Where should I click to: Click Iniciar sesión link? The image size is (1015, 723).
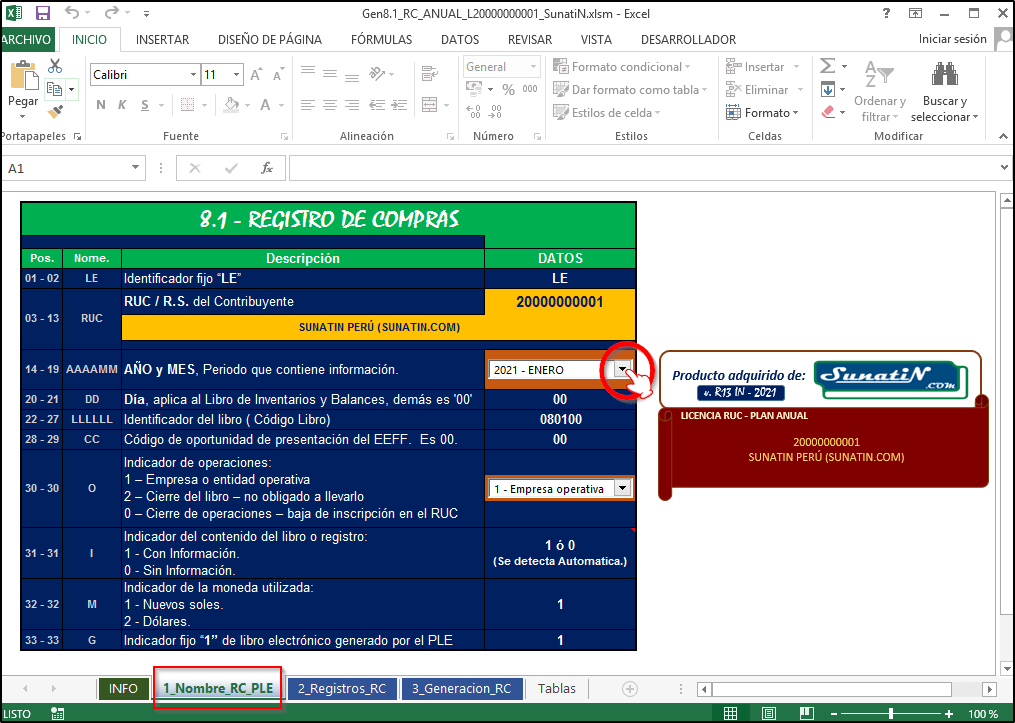(952, 40)
